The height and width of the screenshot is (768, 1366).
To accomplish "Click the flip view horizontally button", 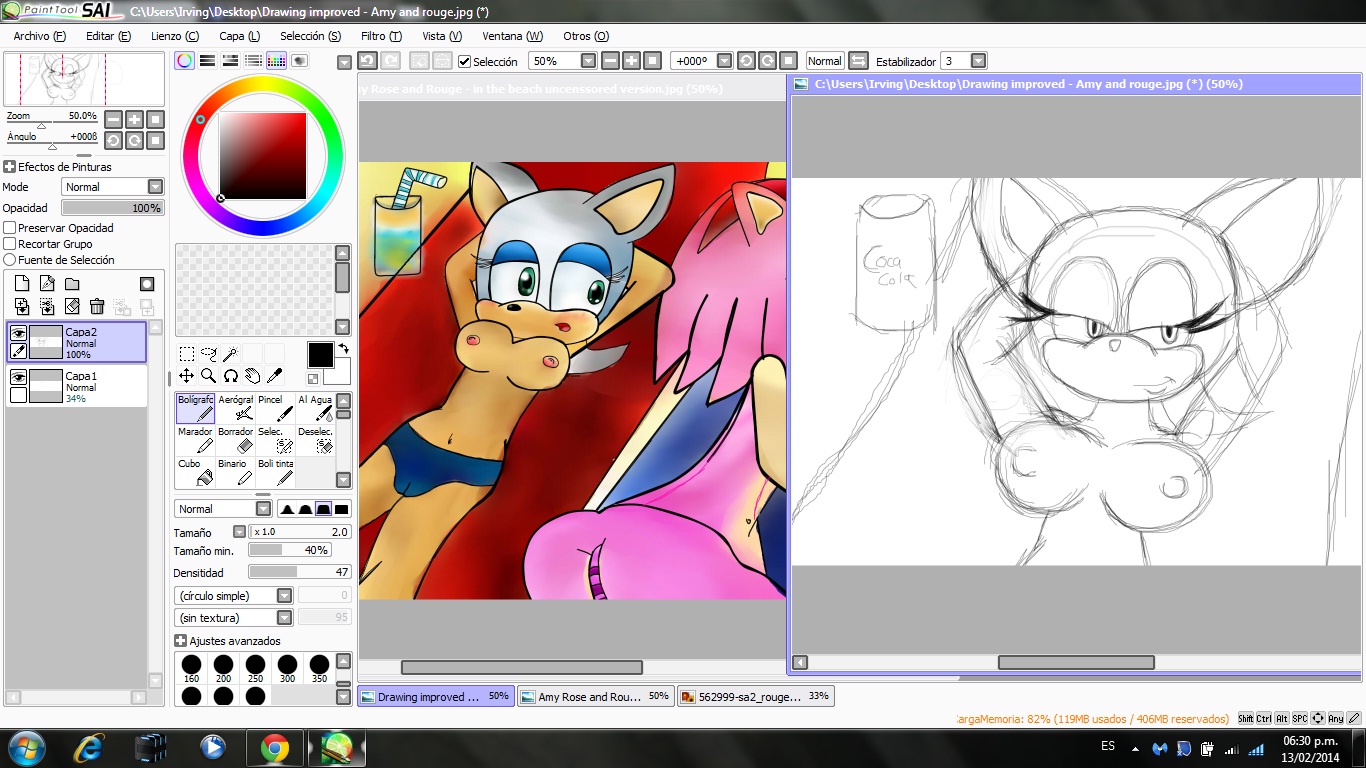I will [x=857, y=61].
